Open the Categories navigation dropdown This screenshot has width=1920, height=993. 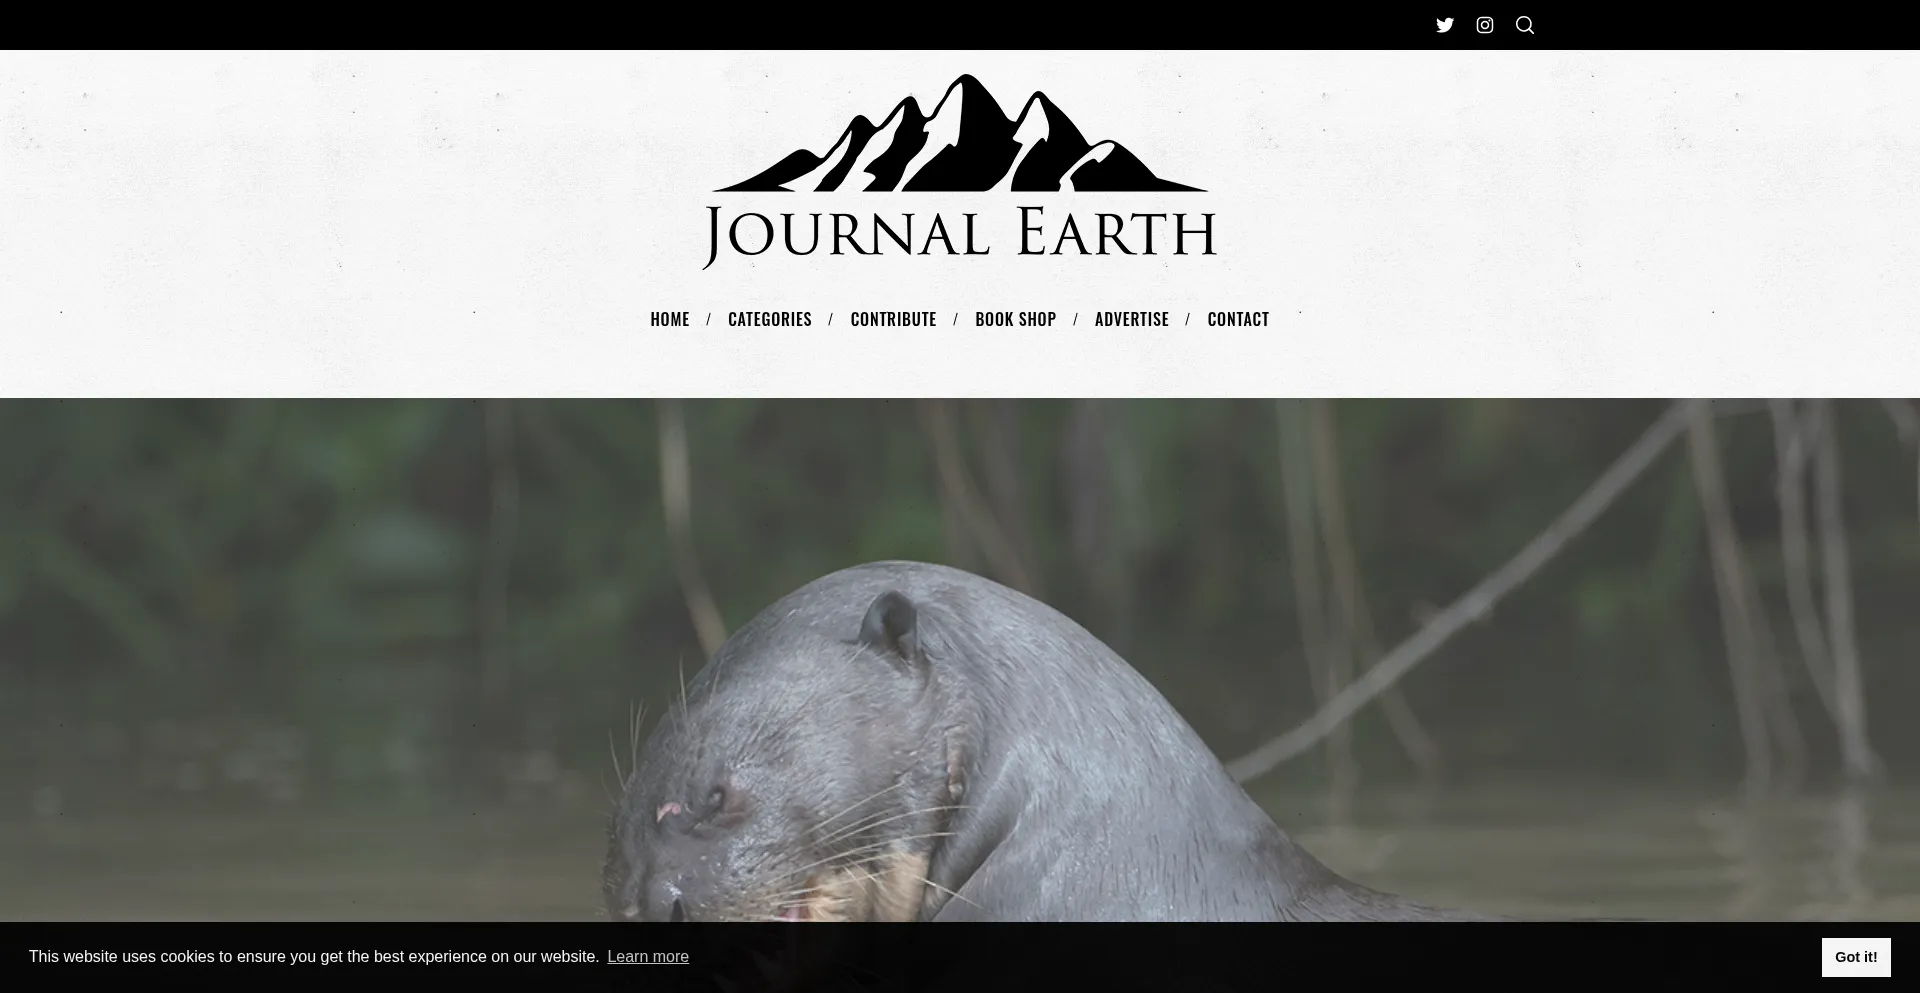coord(769,319)
